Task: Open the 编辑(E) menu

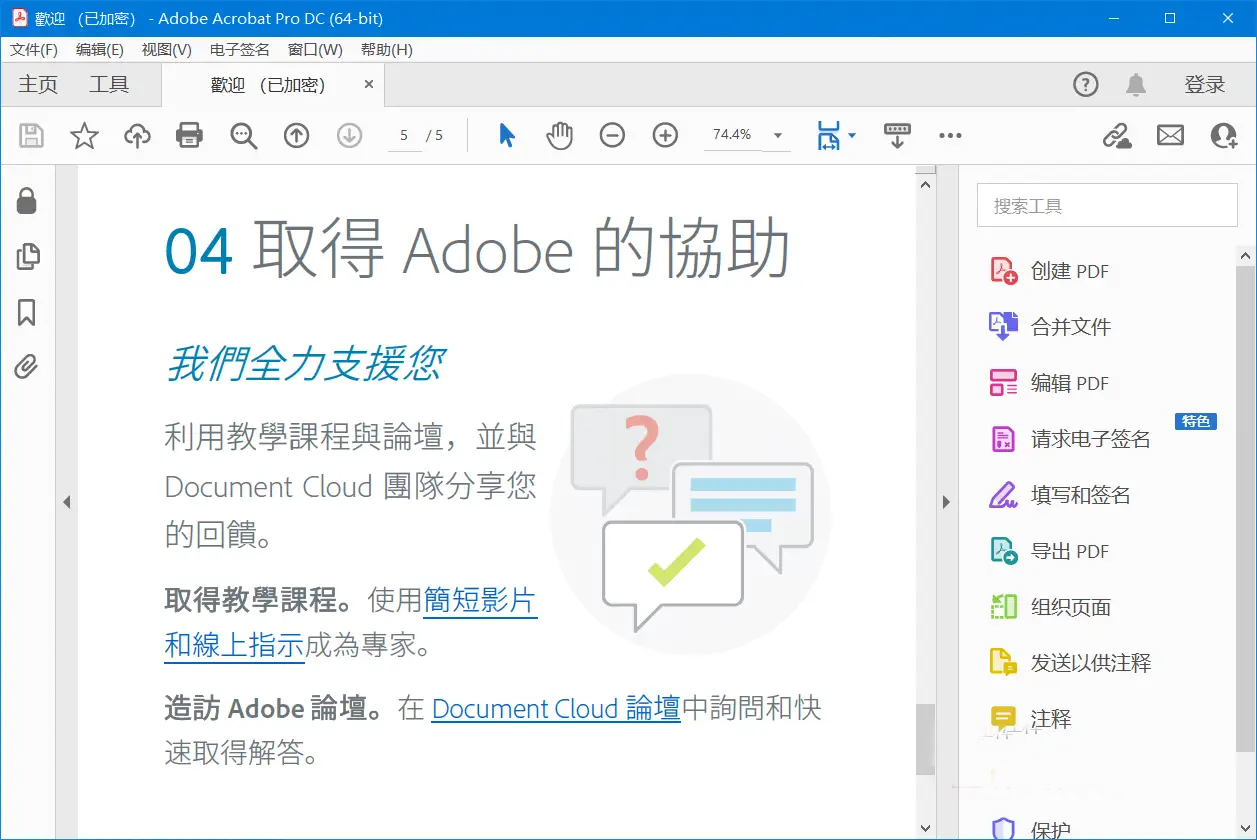Action: [x=100, y=49]
